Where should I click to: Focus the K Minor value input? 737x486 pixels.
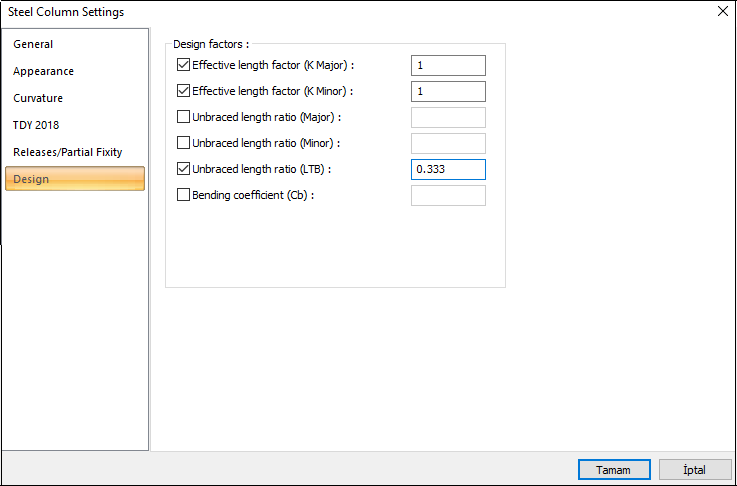pos(448,91)
